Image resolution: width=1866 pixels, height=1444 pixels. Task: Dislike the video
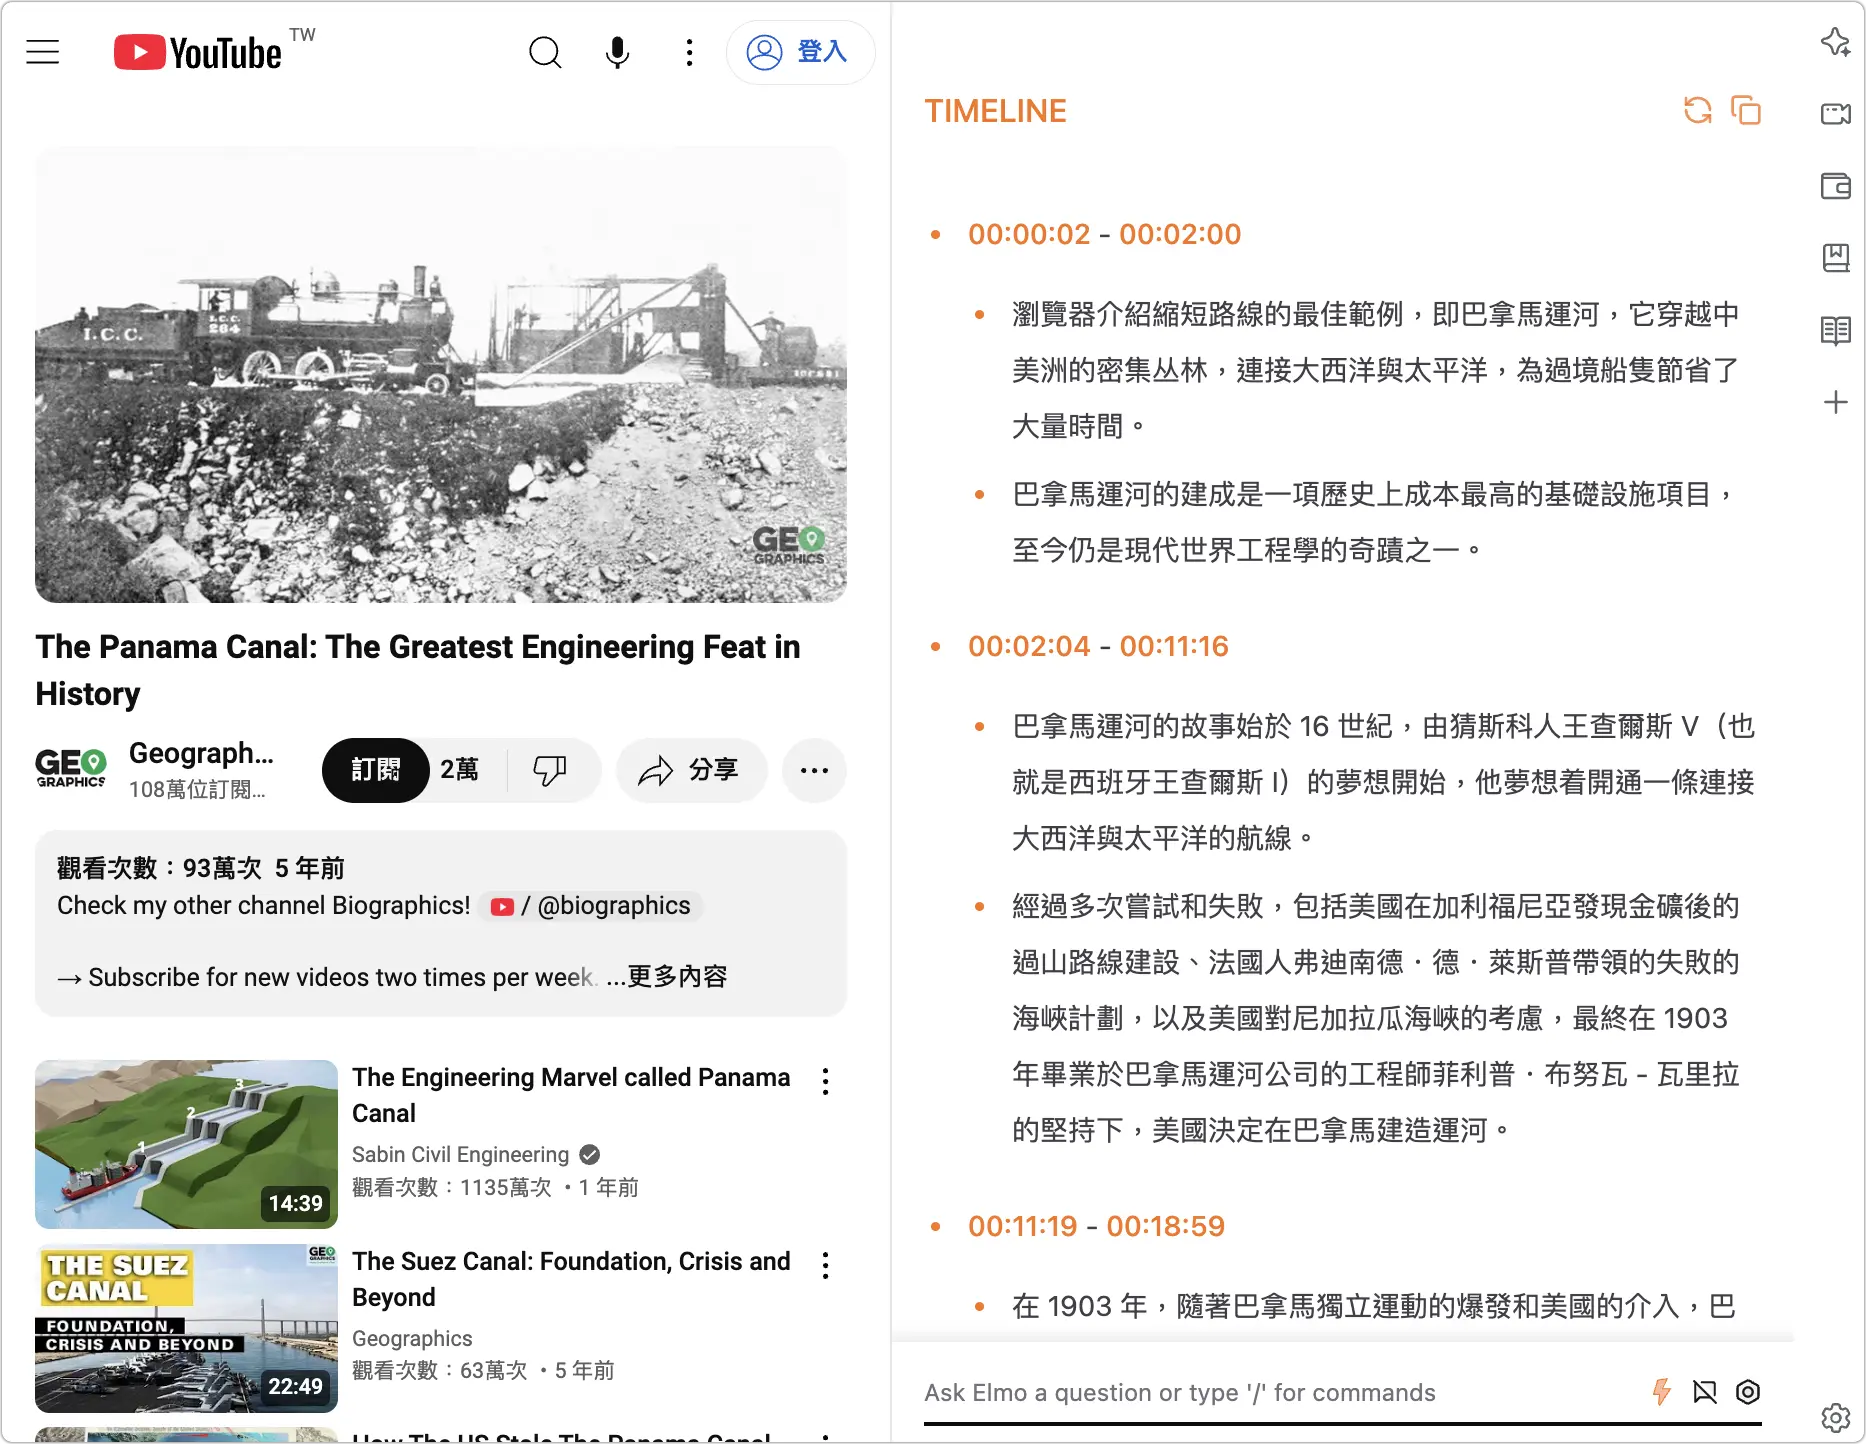pyautogui.click(x=550, y=770)
